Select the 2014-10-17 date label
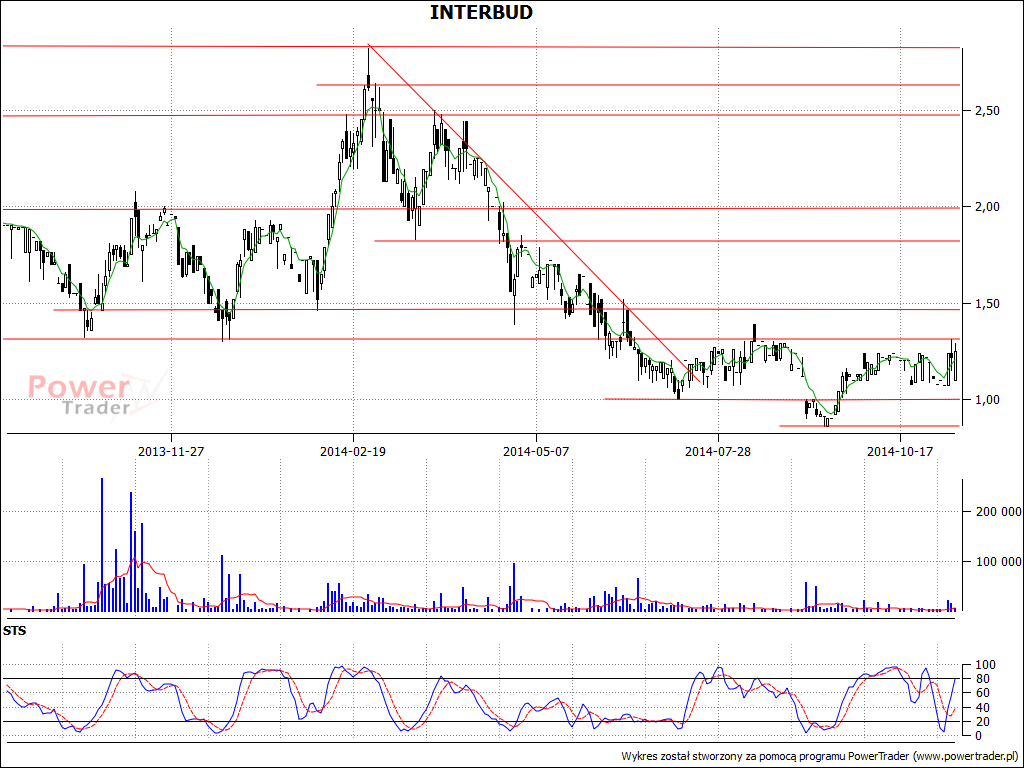 tap(900, 451)
